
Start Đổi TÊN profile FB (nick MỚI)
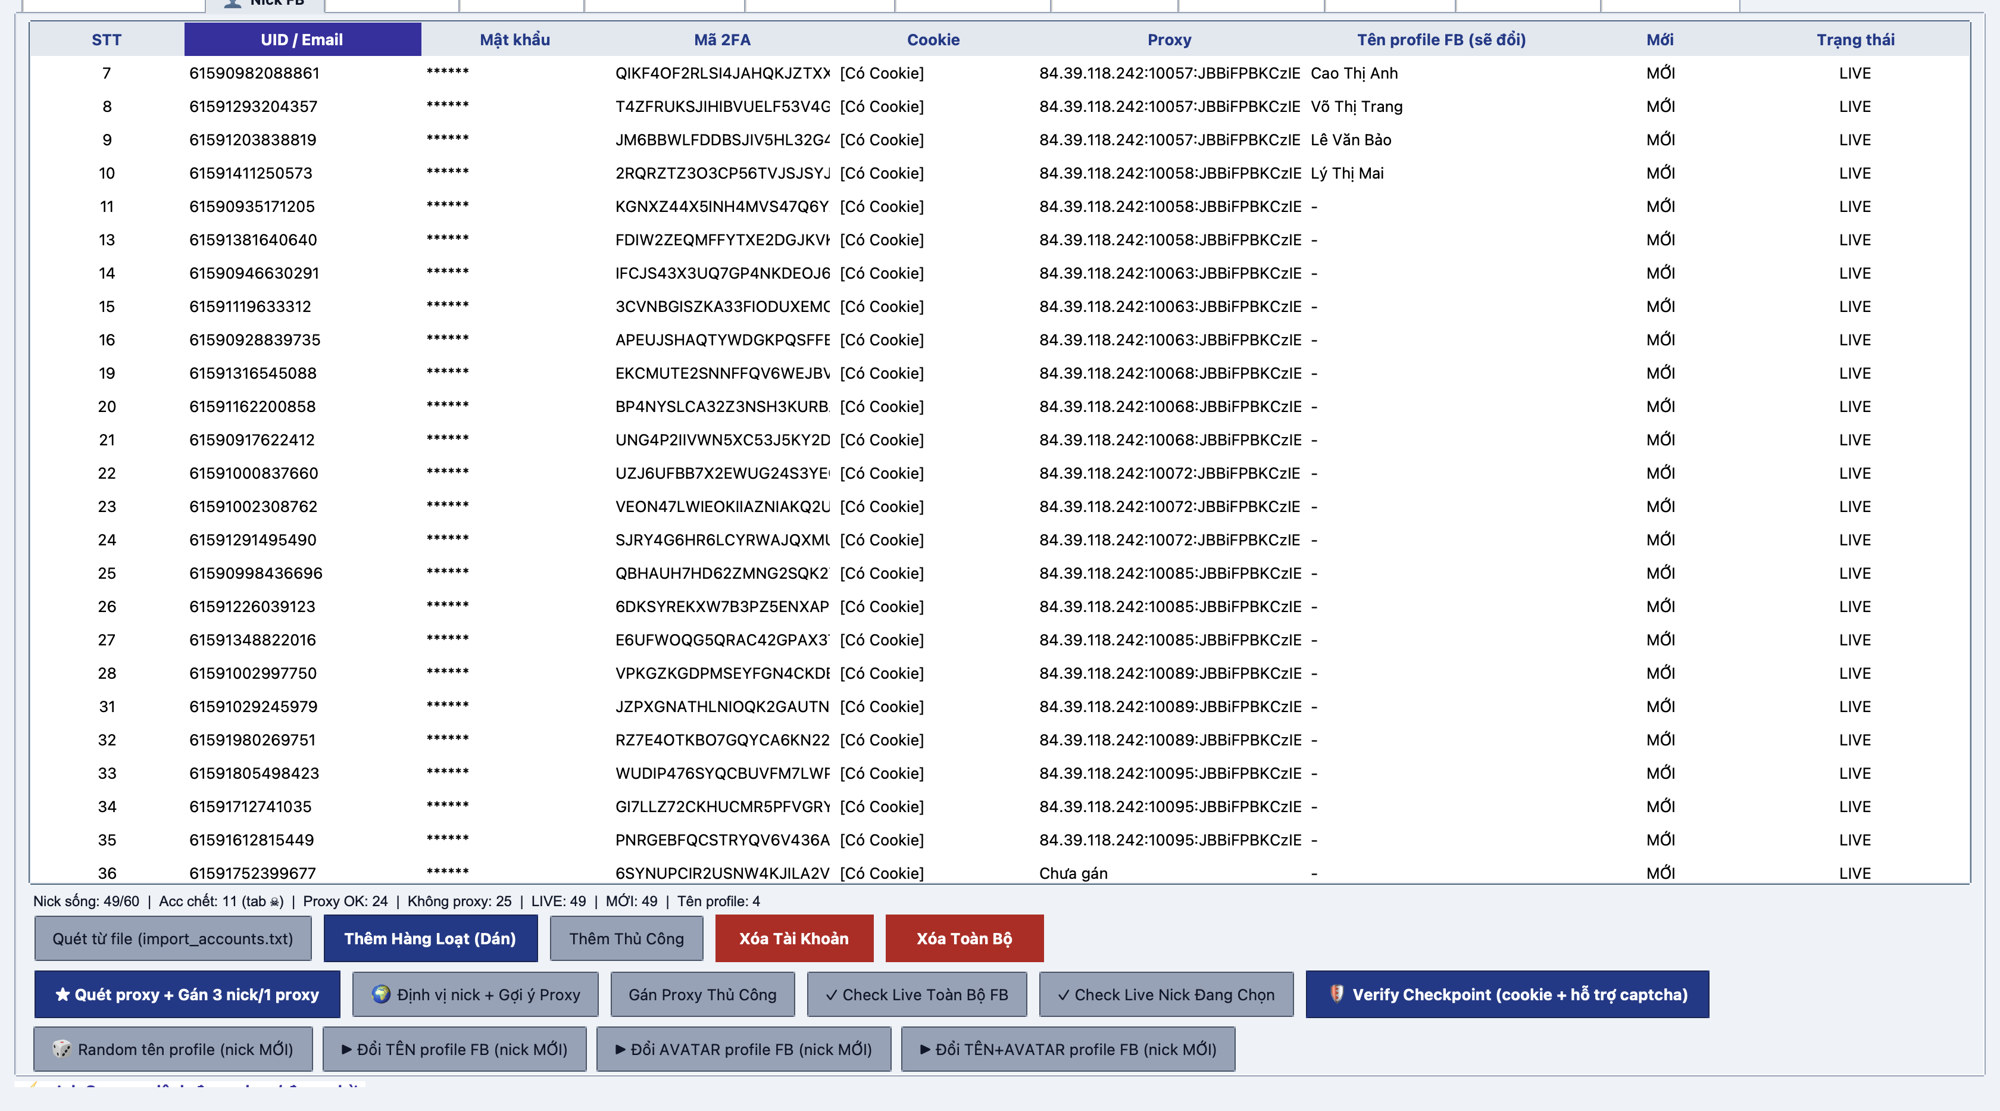pos(454,1049)
